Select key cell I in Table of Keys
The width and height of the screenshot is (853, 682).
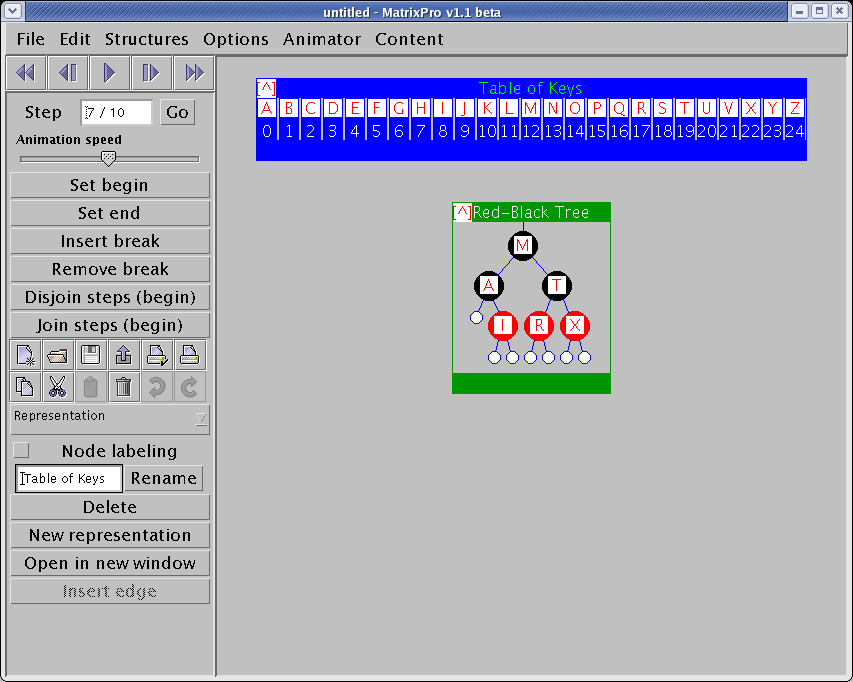coord(442,108)
